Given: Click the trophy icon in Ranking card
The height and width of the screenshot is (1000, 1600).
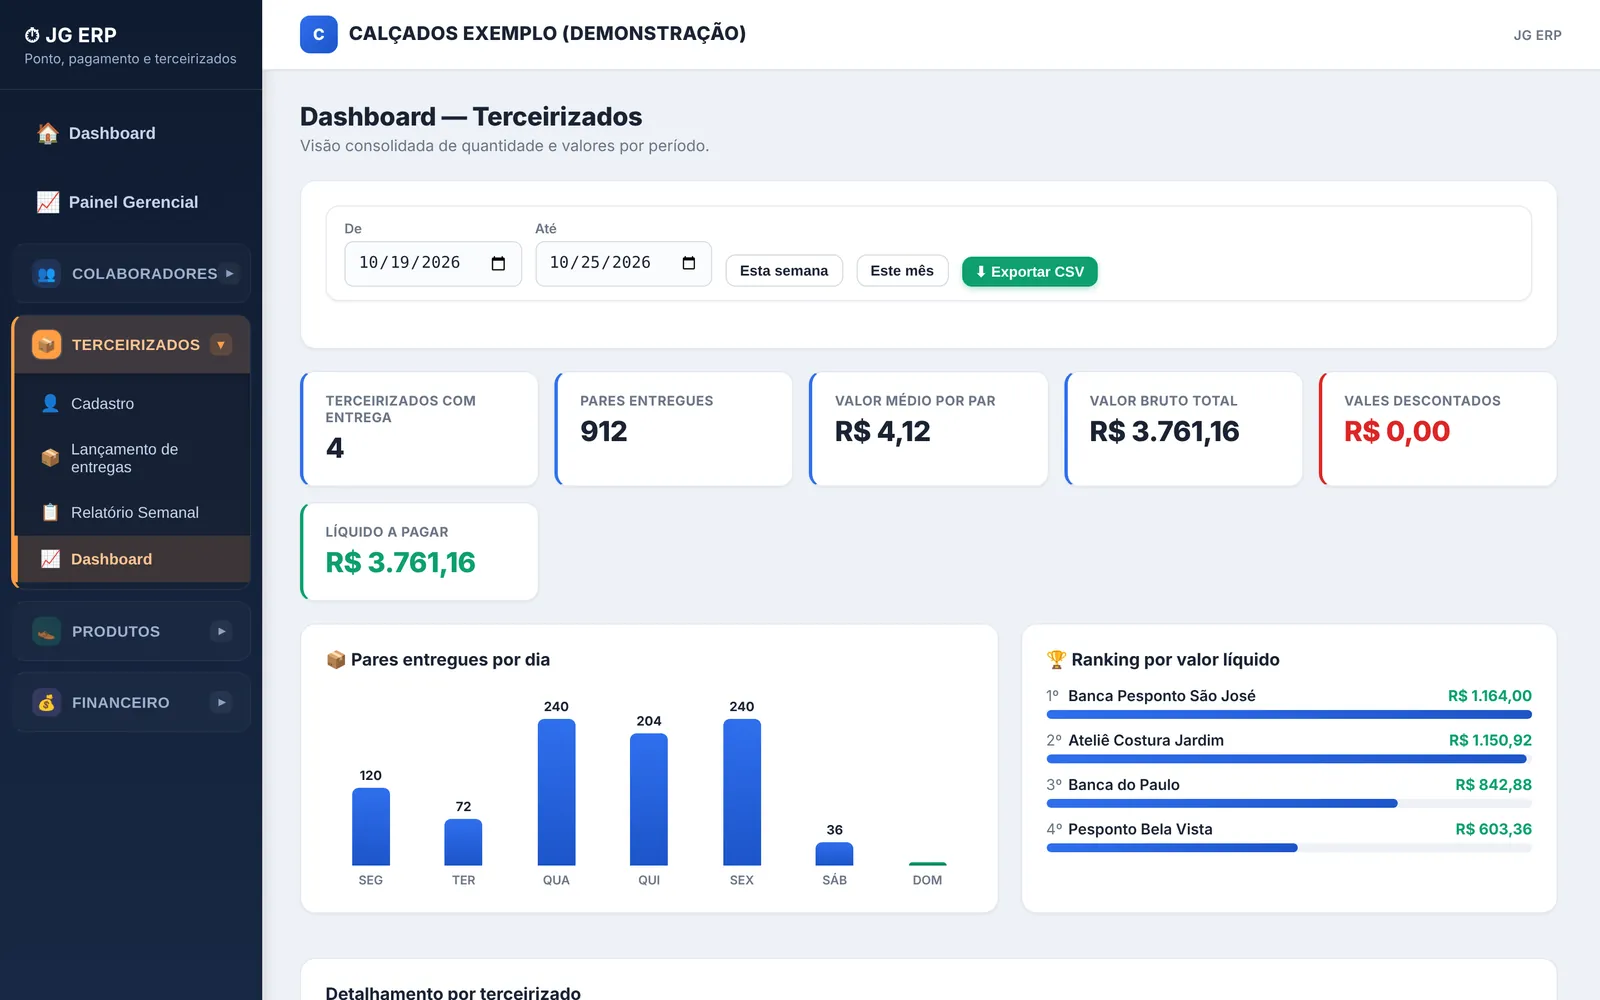Looking at the screenshot, I should pyautogui.click(x=1056, y=659).
